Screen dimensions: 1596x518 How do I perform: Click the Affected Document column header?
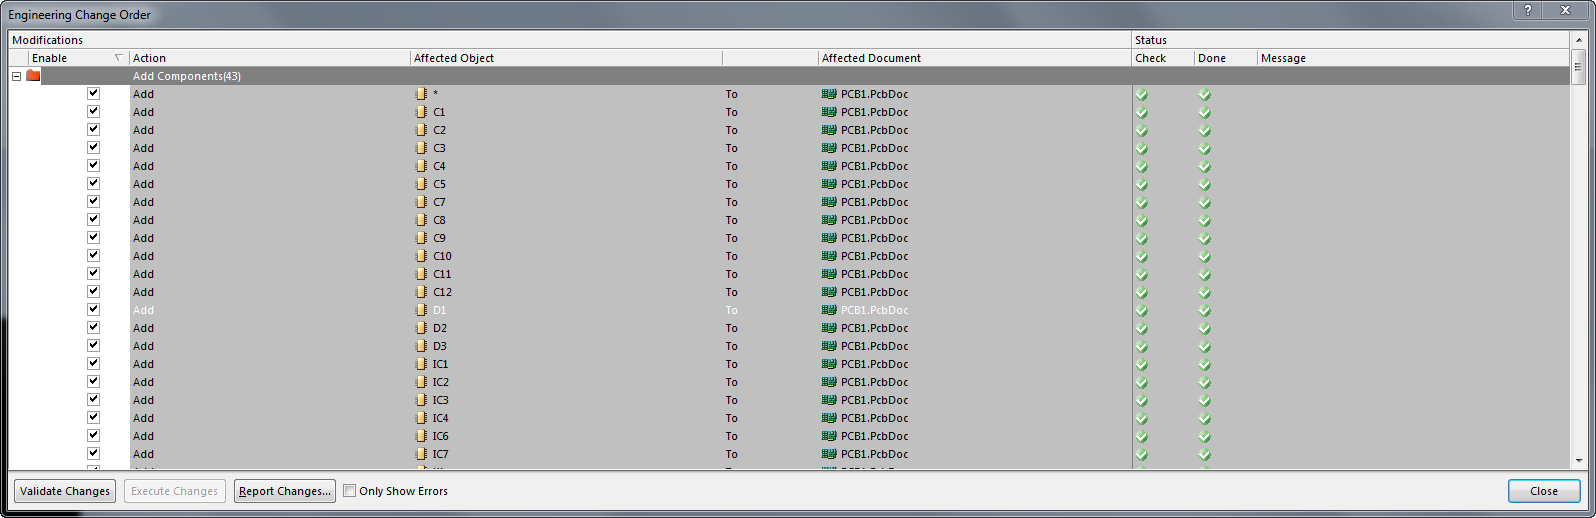coord(974,58)
